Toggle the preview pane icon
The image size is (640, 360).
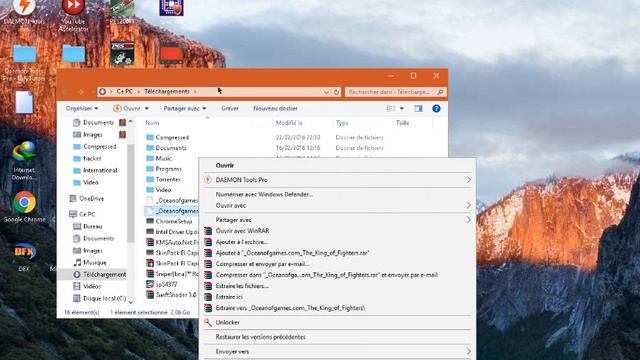click(418, 109)
